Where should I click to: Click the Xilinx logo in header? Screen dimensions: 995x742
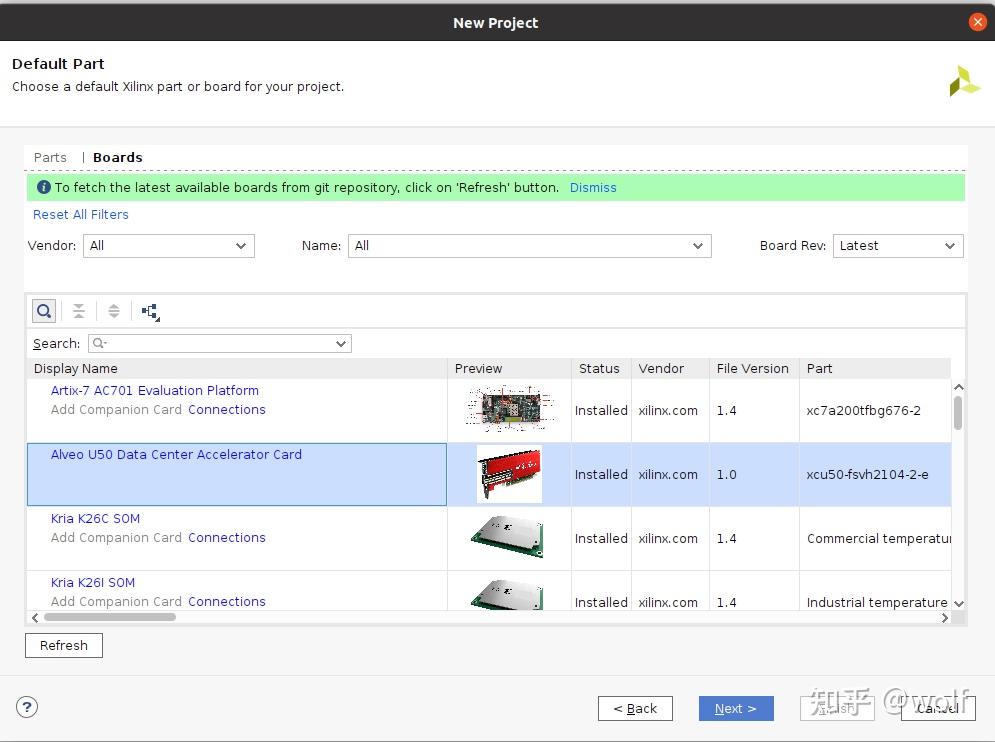click(x=964, y=82)
